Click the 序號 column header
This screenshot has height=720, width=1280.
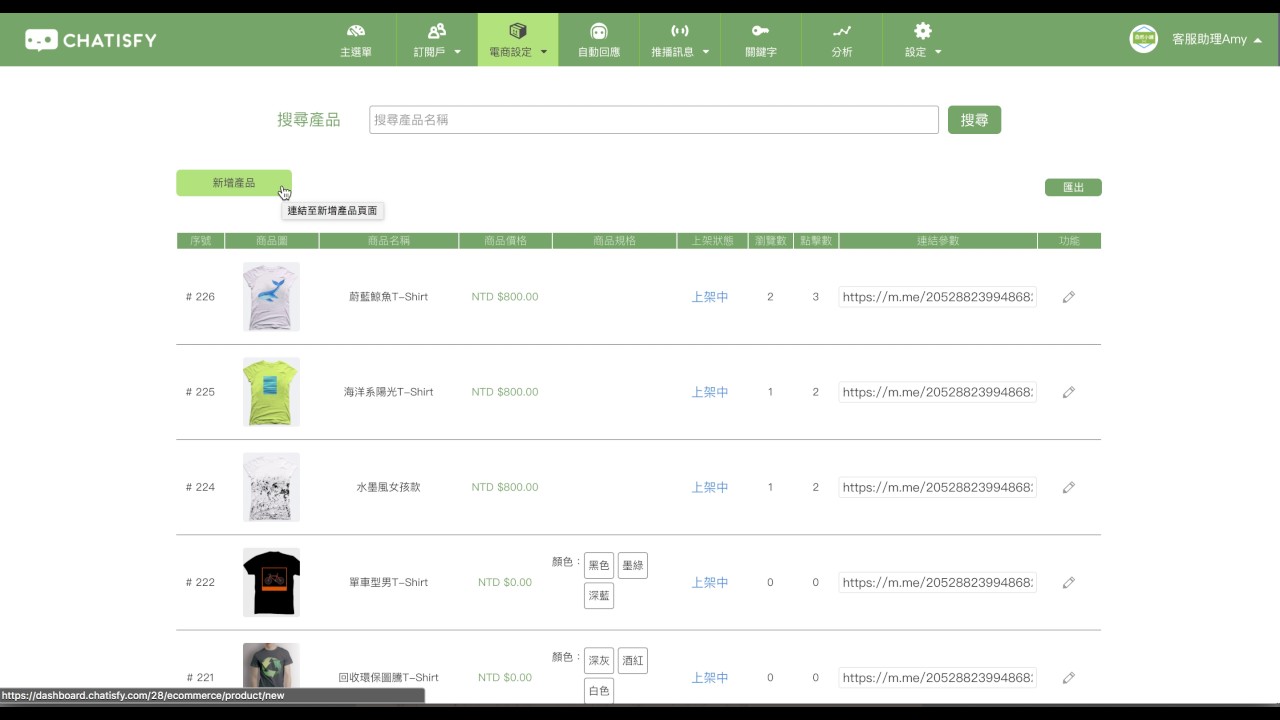[x=200, y=241]
